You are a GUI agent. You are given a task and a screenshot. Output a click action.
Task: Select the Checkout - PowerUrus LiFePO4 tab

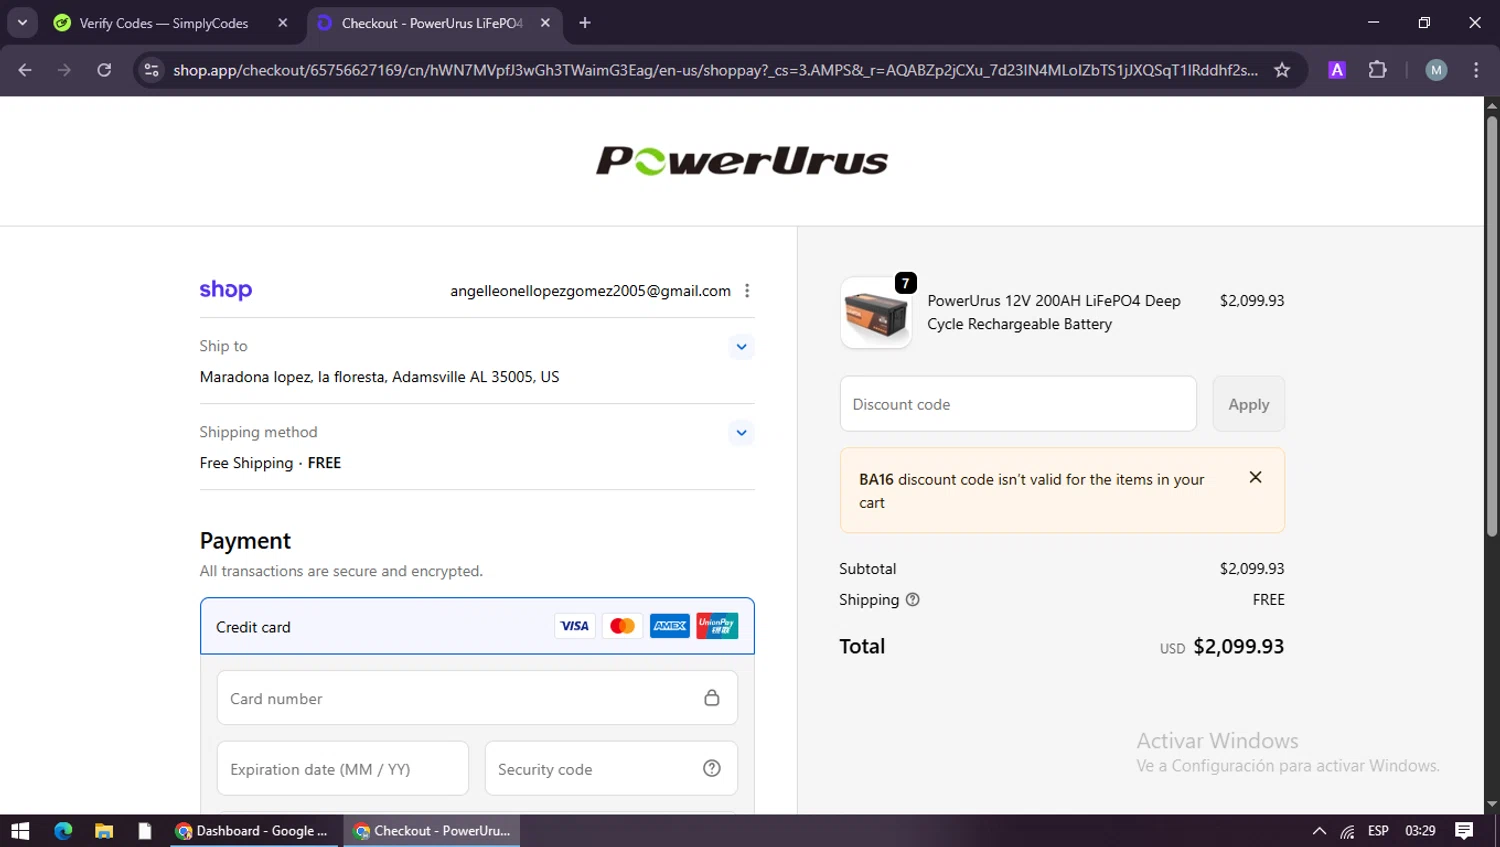pyautogui.click(x=432, y=23)
